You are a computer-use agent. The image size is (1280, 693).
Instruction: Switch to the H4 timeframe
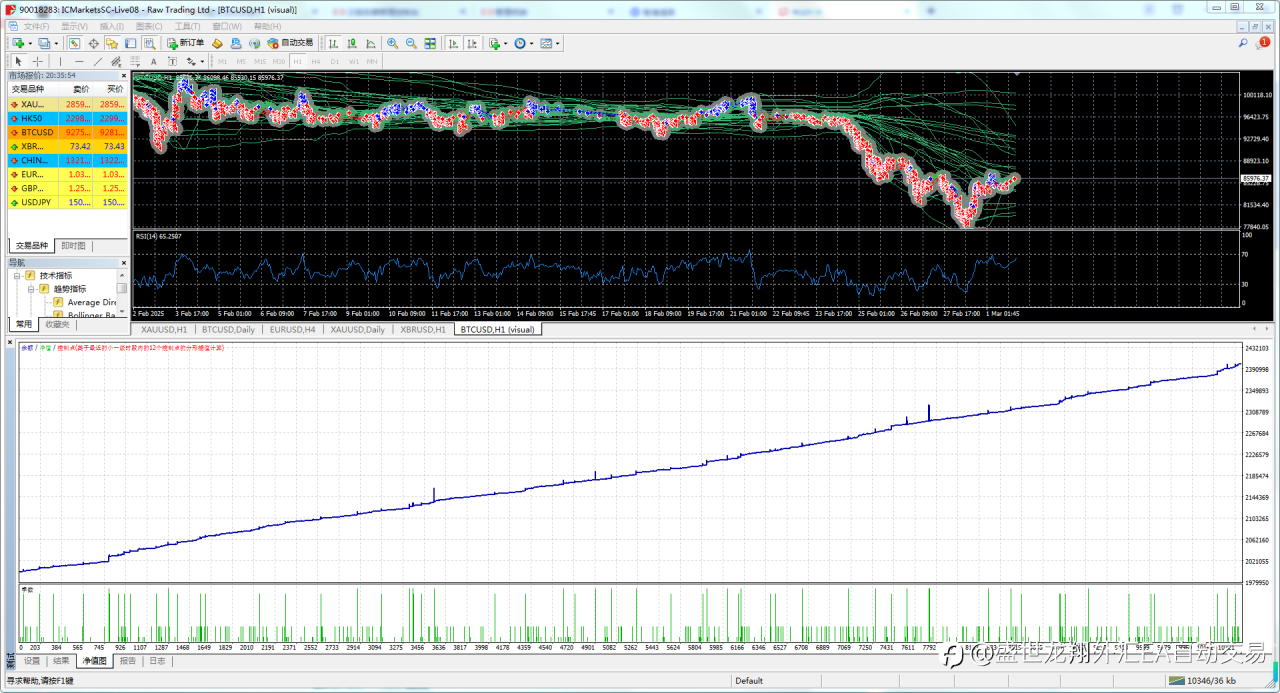point(316,62)
